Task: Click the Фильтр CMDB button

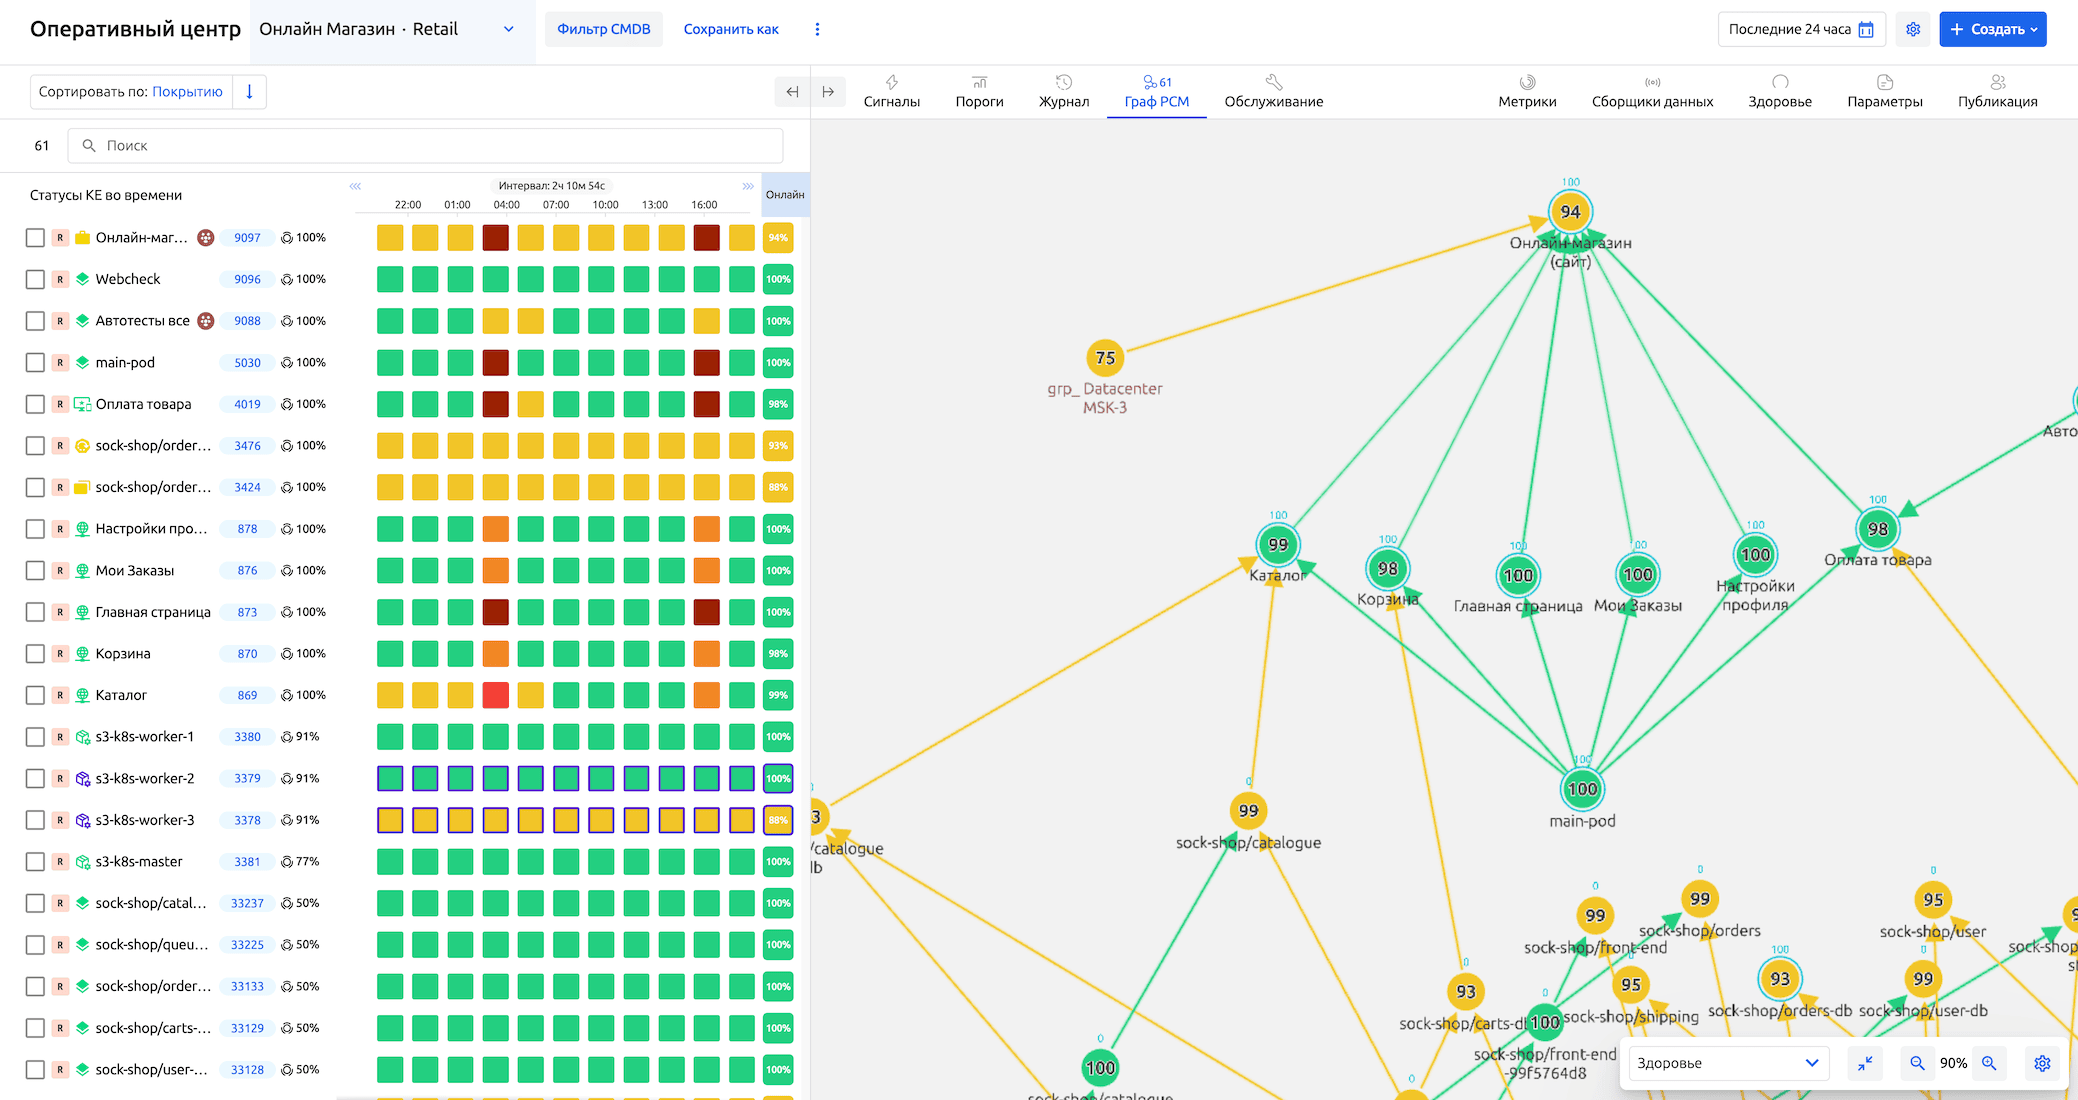Action: pyautogui.click(x=603, y=29)
